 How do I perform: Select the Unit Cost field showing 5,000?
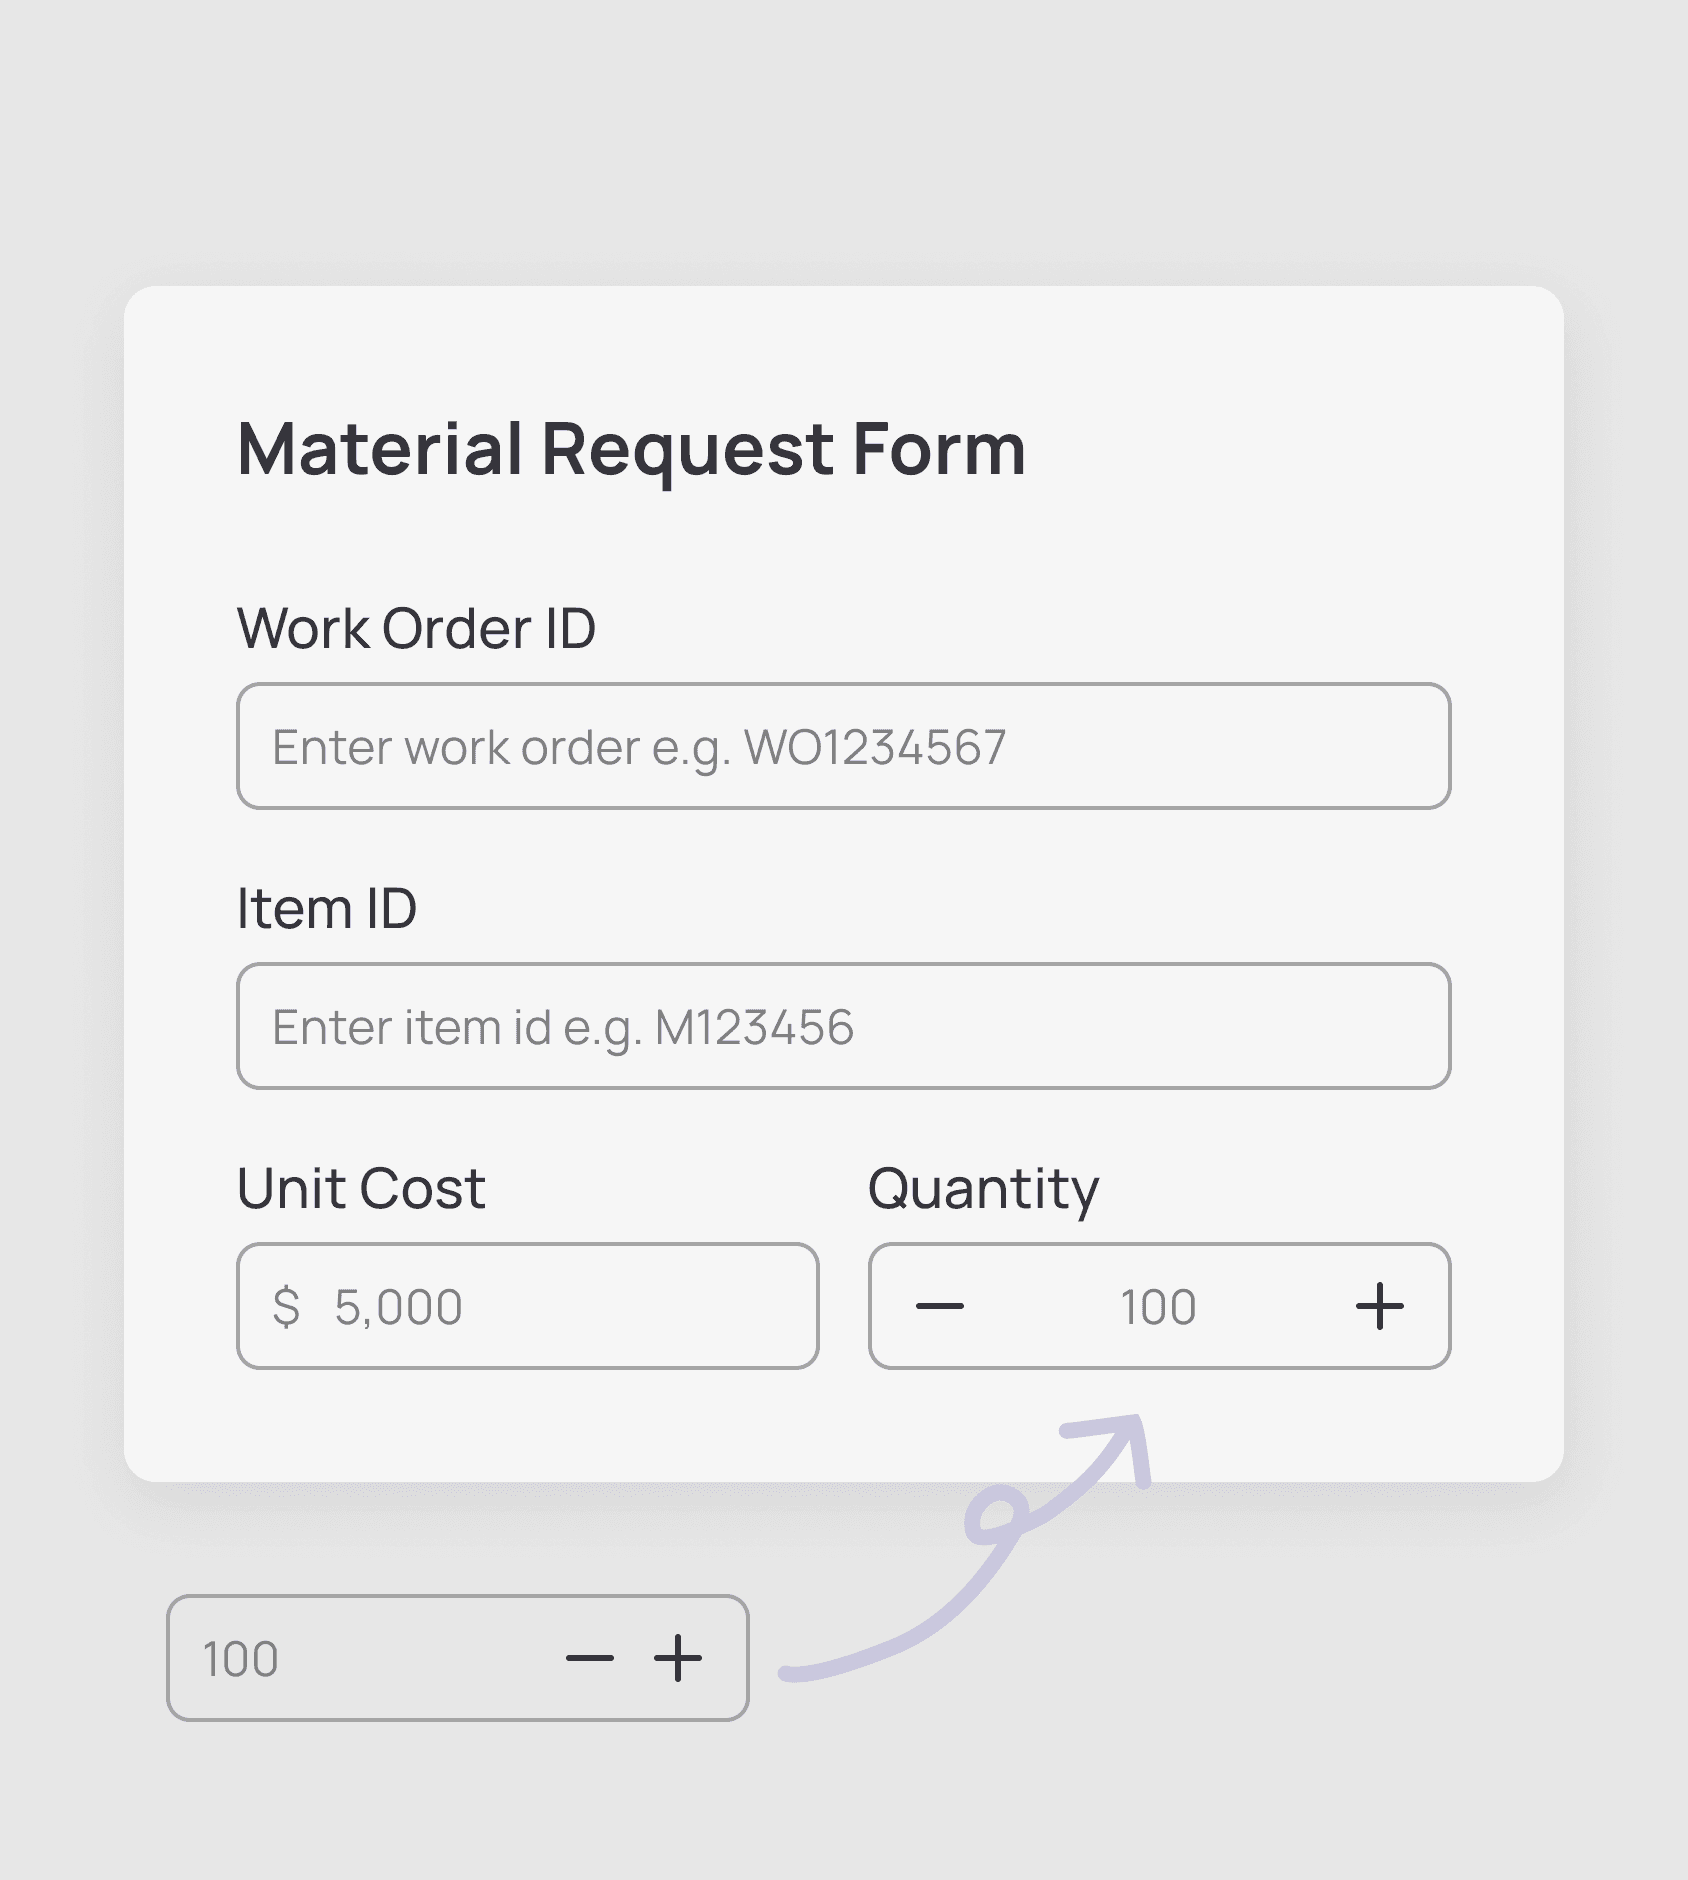click(x=527, y=1305)
